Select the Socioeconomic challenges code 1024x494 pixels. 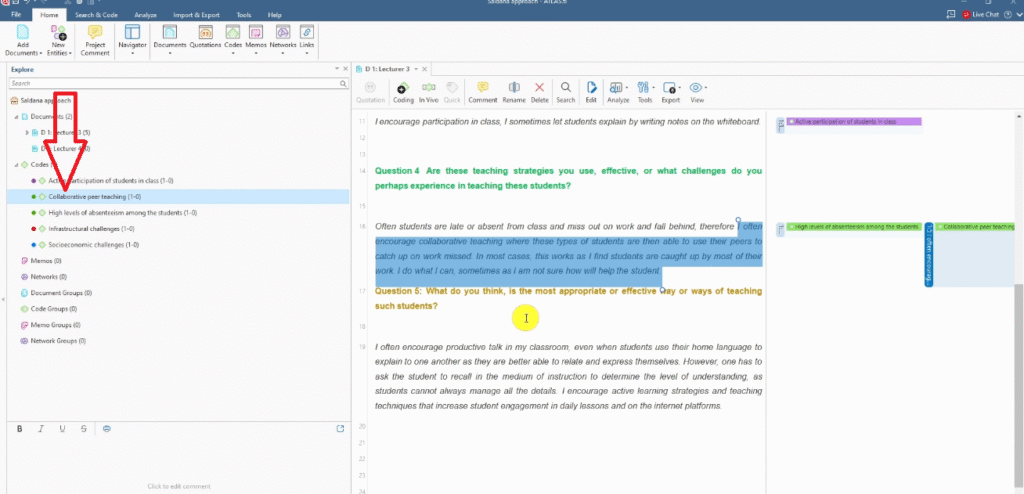(93, 244)
